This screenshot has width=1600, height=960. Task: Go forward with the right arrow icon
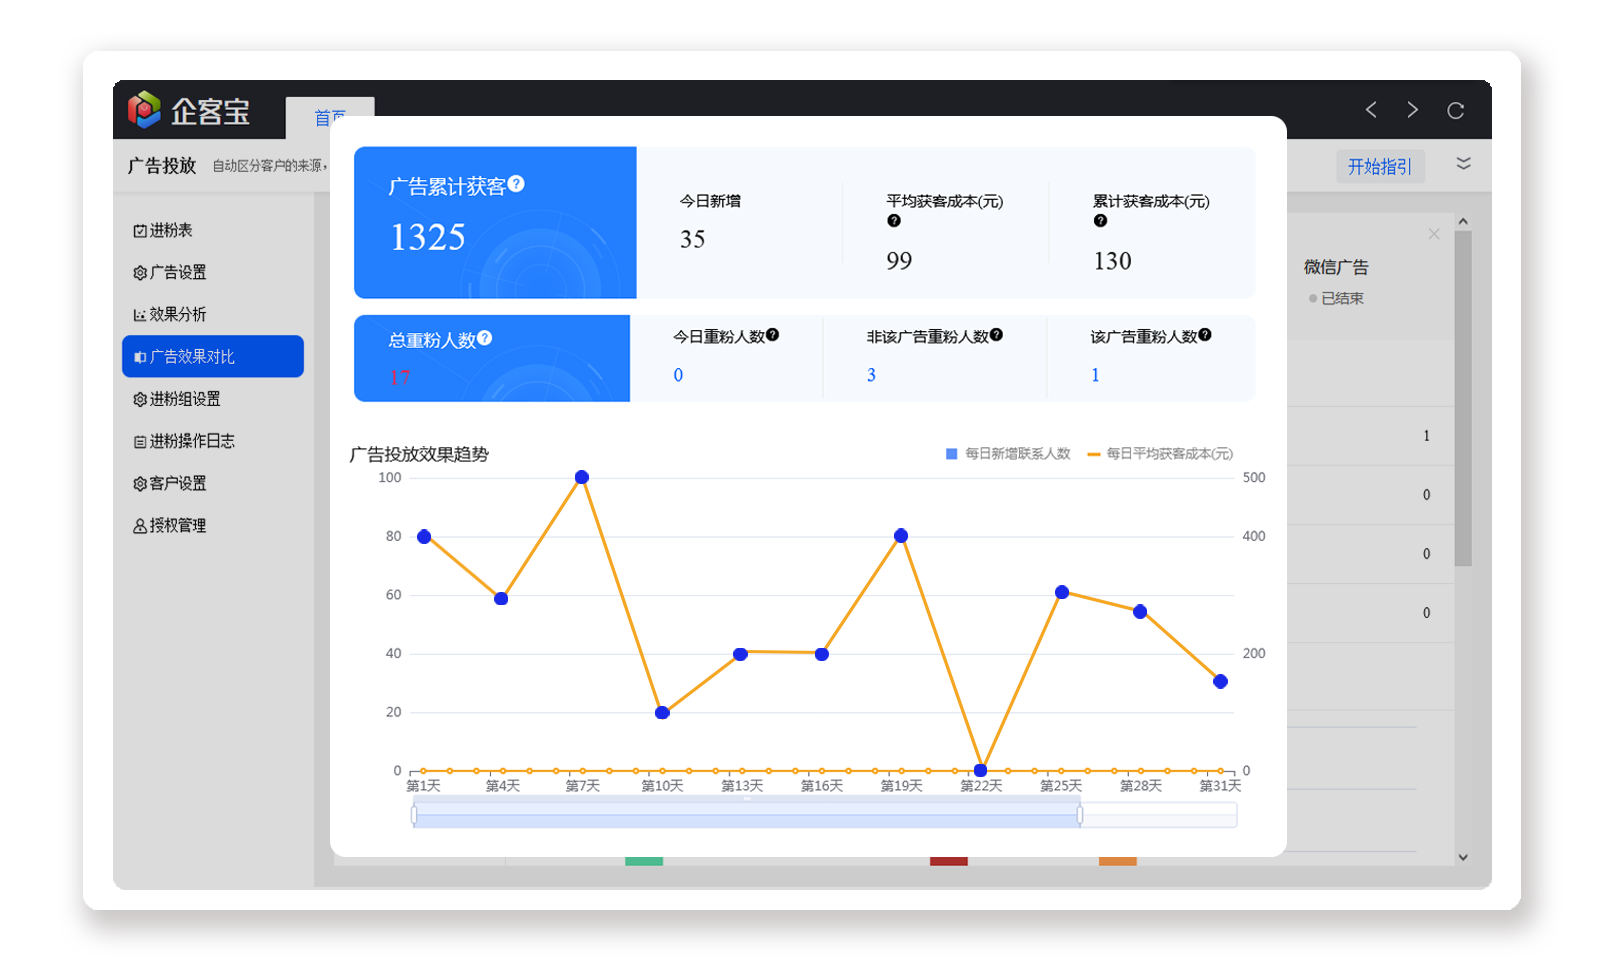pyautogui.click(x=1412, y=110)
